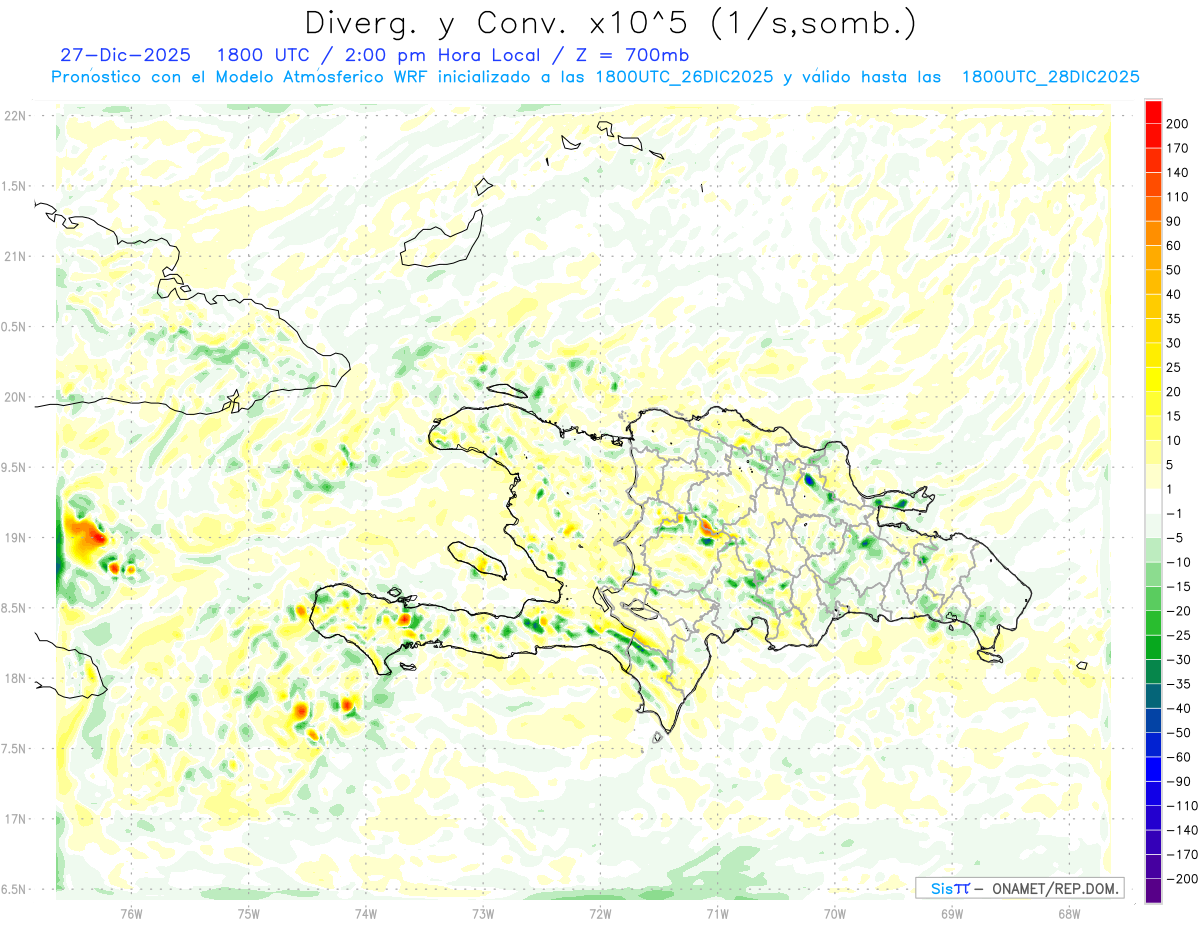This screenshot has height=927, width=1200.
Task: Click the "9.5N" latitude label
Action: (14, 467)
